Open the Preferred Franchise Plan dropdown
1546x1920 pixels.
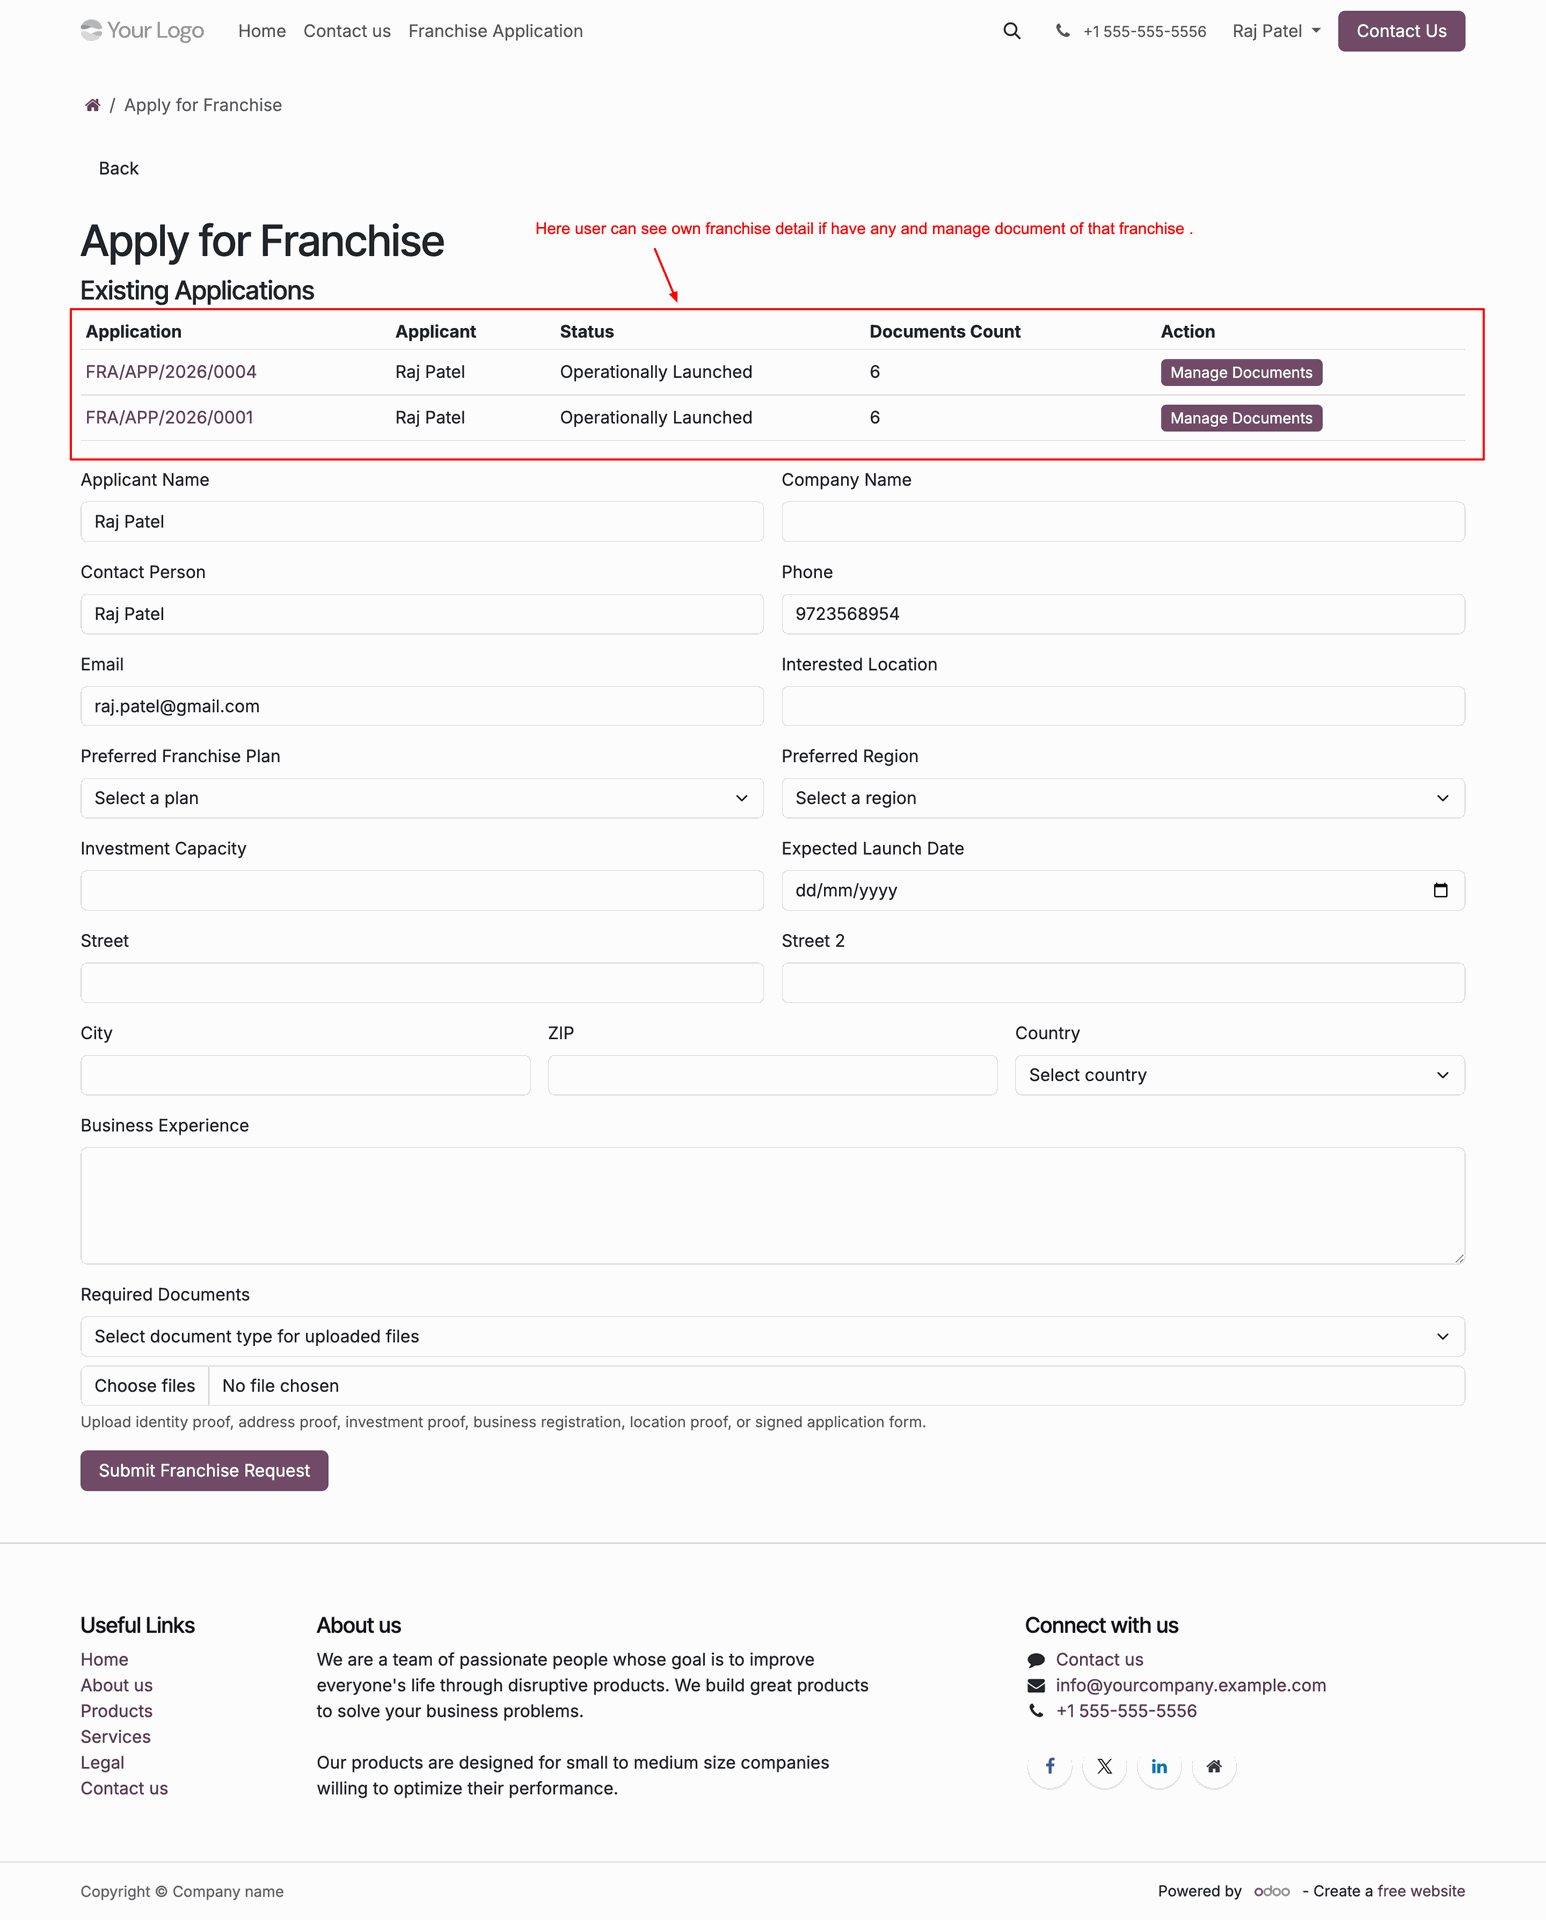422,798
